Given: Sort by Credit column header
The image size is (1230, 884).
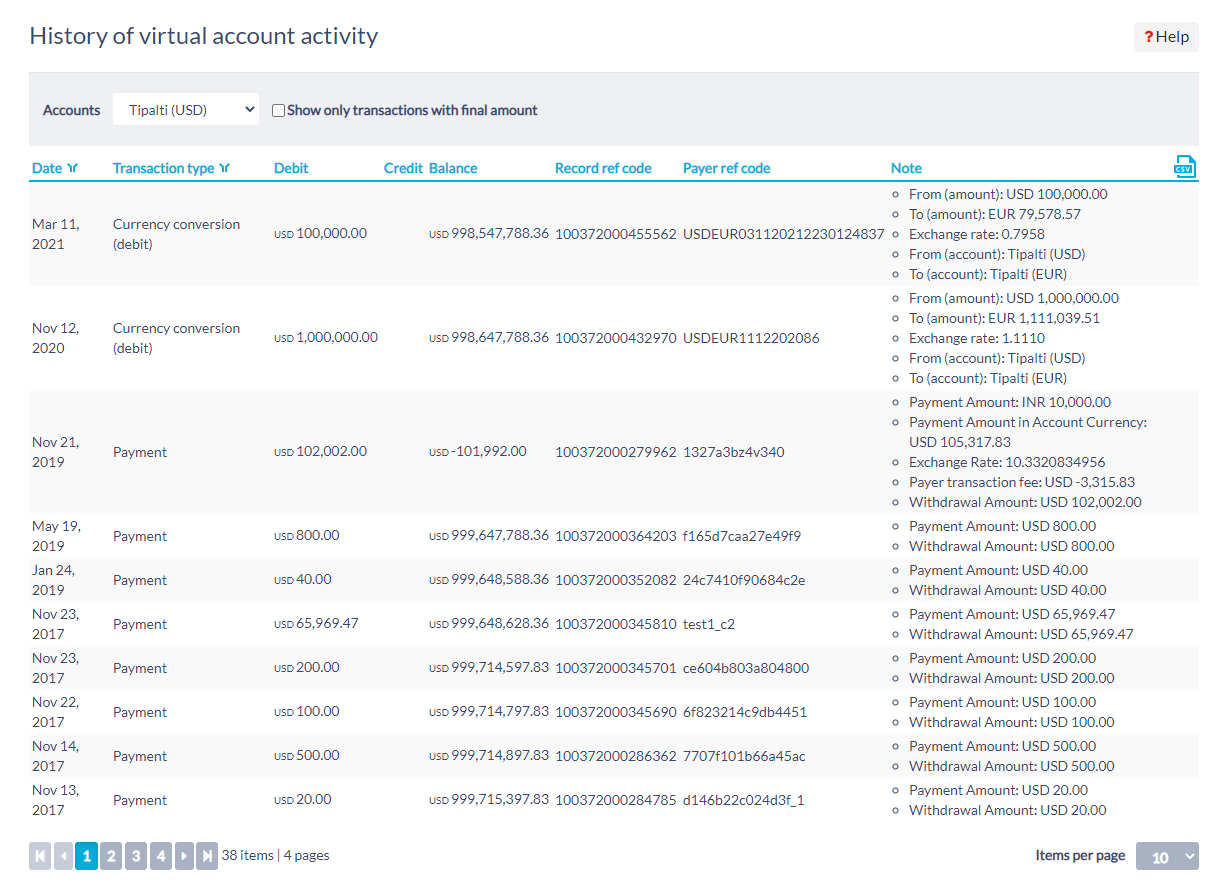Looking at the screenshot, I should coord(403,168).
